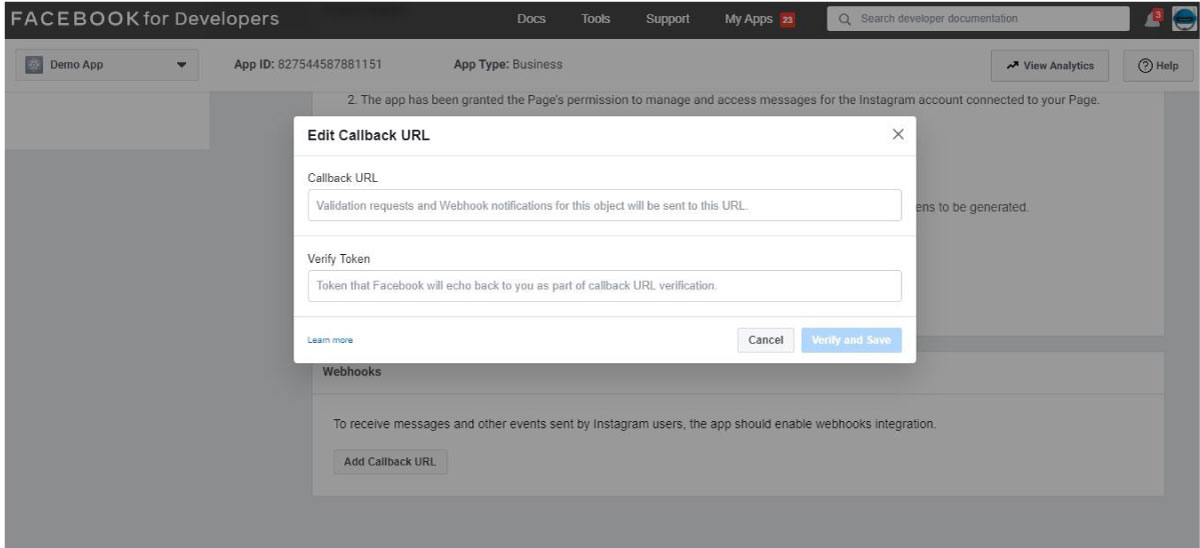Click the App Type: Business text
Screen dimensions: 1200x548
[x=508, y=65]
